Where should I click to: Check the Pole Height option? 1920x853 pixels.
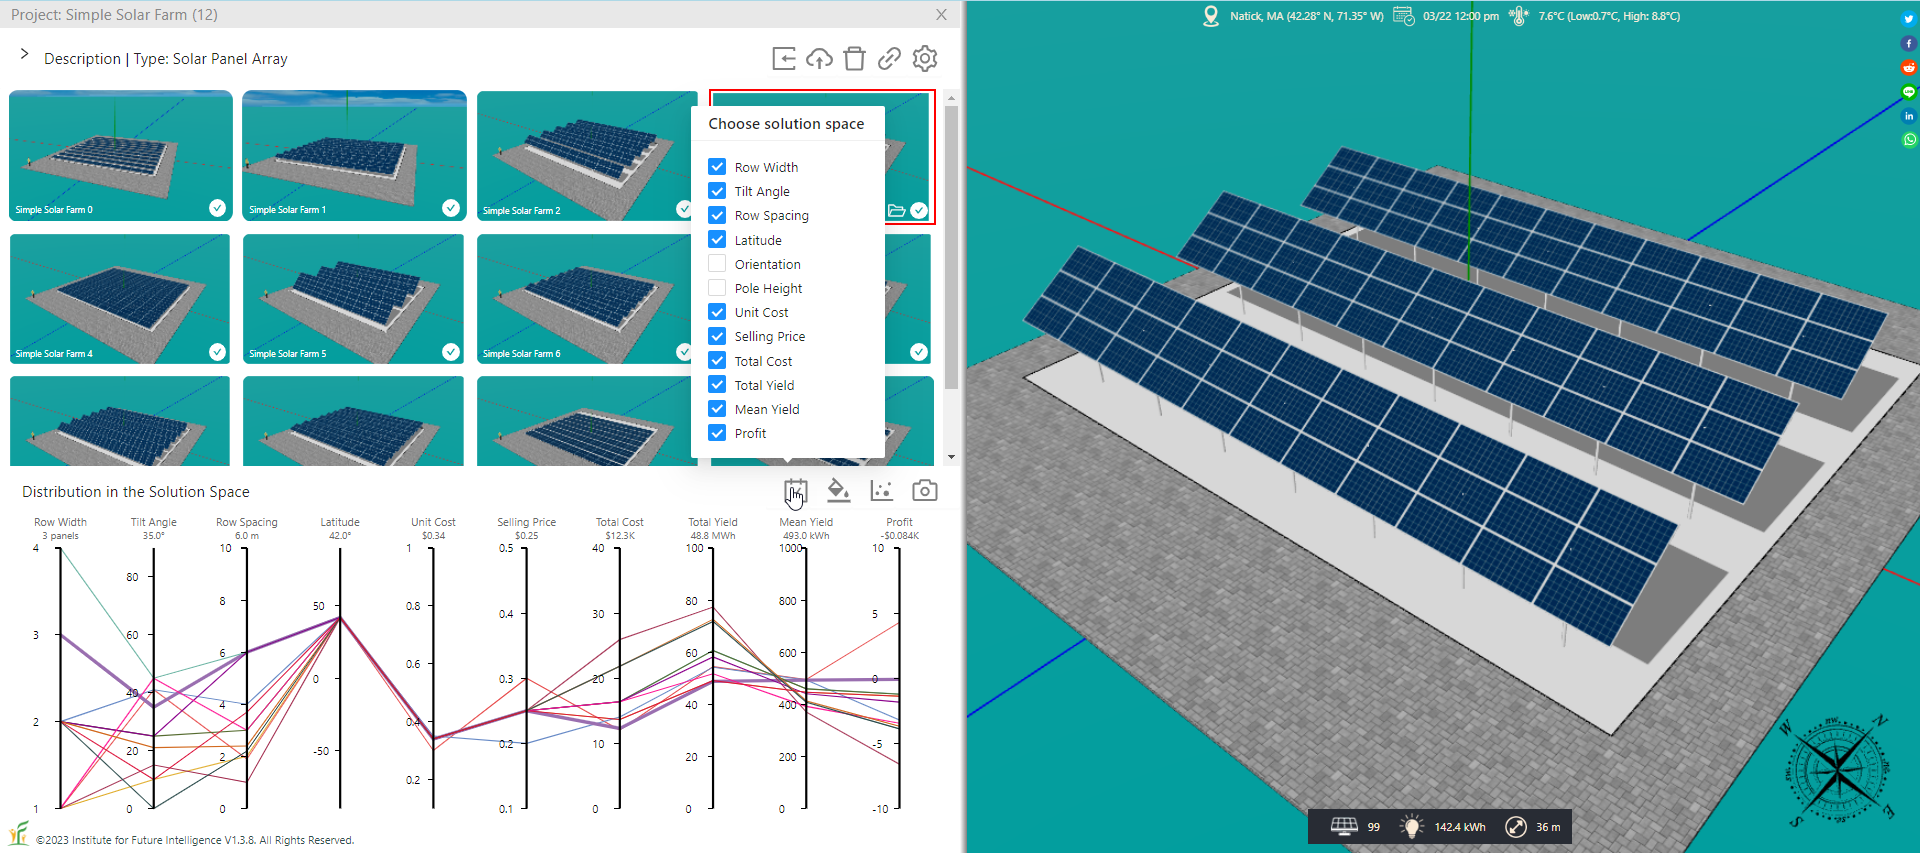coord(717,288)
